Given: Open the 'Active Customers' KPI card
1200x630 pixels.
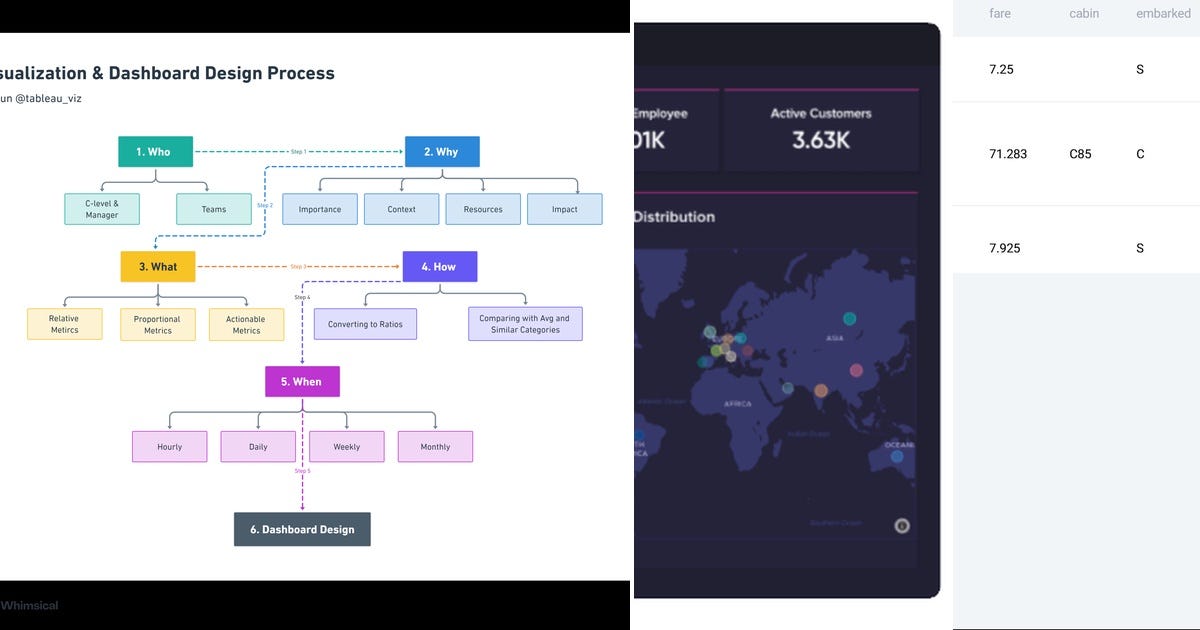Looking at the screenshot, I should point(821,128).
